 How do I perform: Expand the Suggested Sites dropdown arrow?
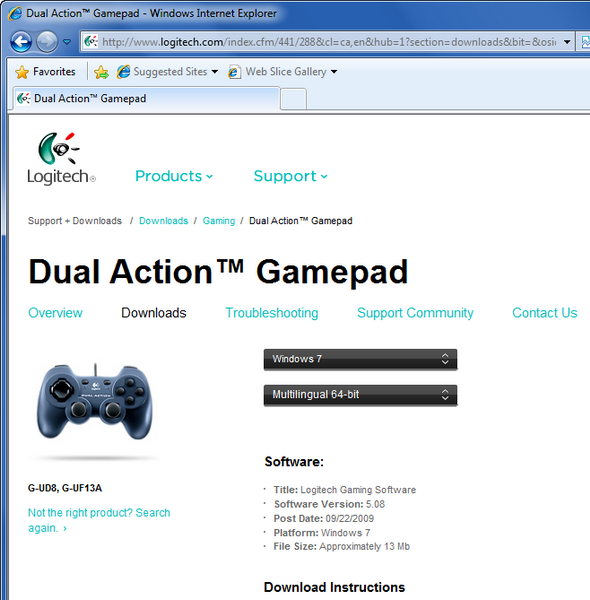pyautogui.click(x=215, y=72)
